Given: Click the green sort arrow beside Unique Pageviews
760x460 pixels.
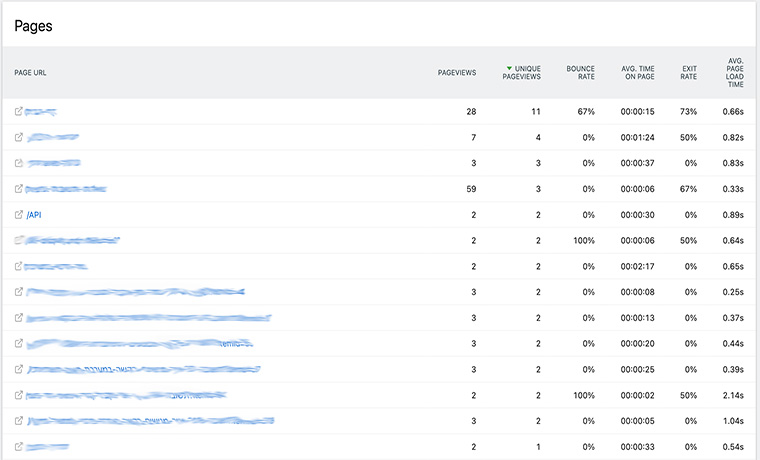Looking at the screenshot, I should (509, 68).
